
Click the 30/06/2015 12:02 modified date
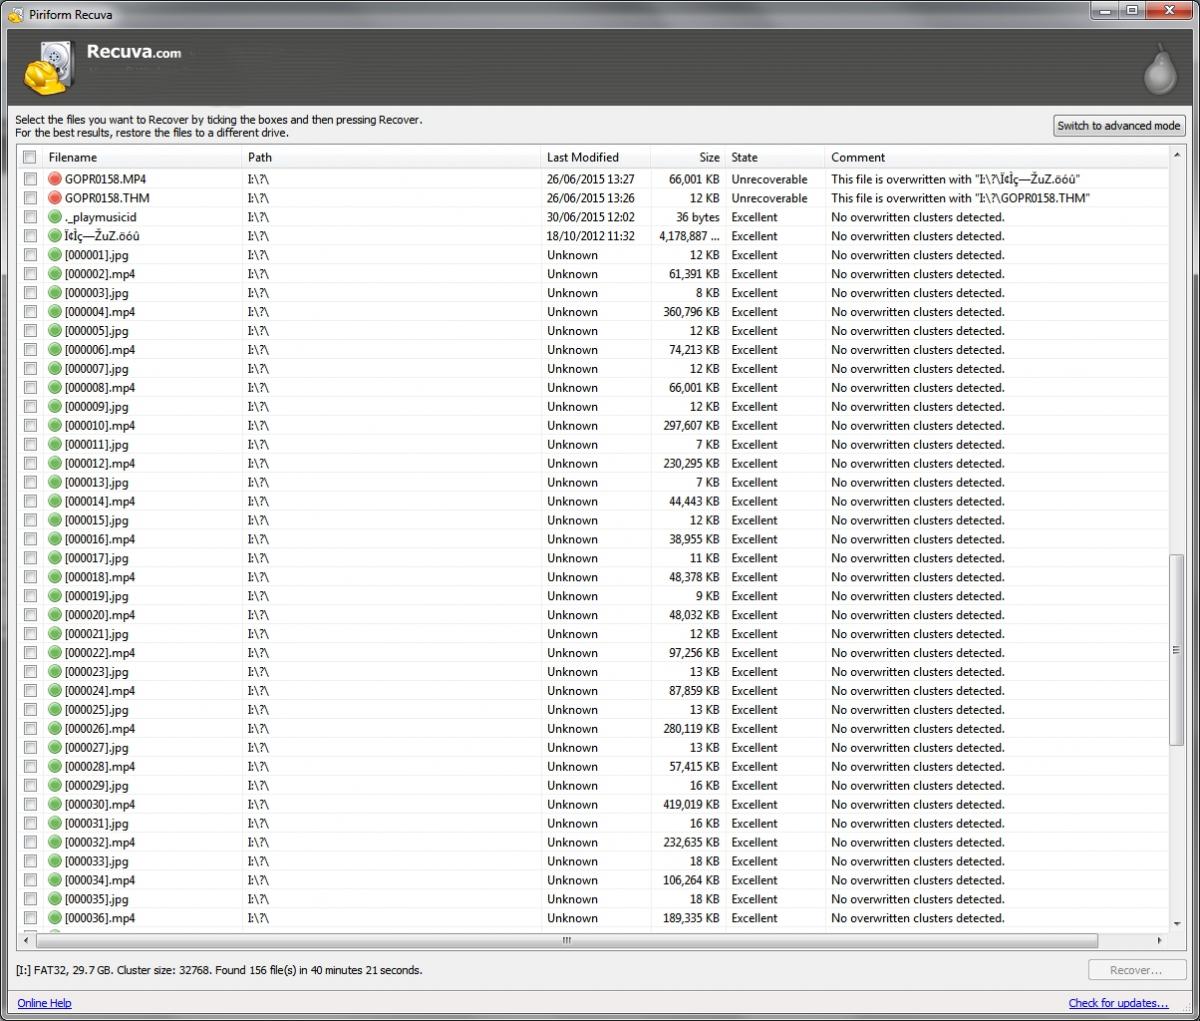tap(591, 217)
